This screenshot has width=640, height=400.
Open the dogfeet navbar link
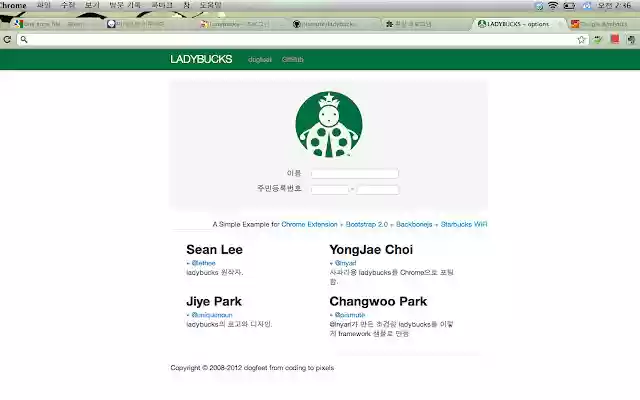[260, 60]
